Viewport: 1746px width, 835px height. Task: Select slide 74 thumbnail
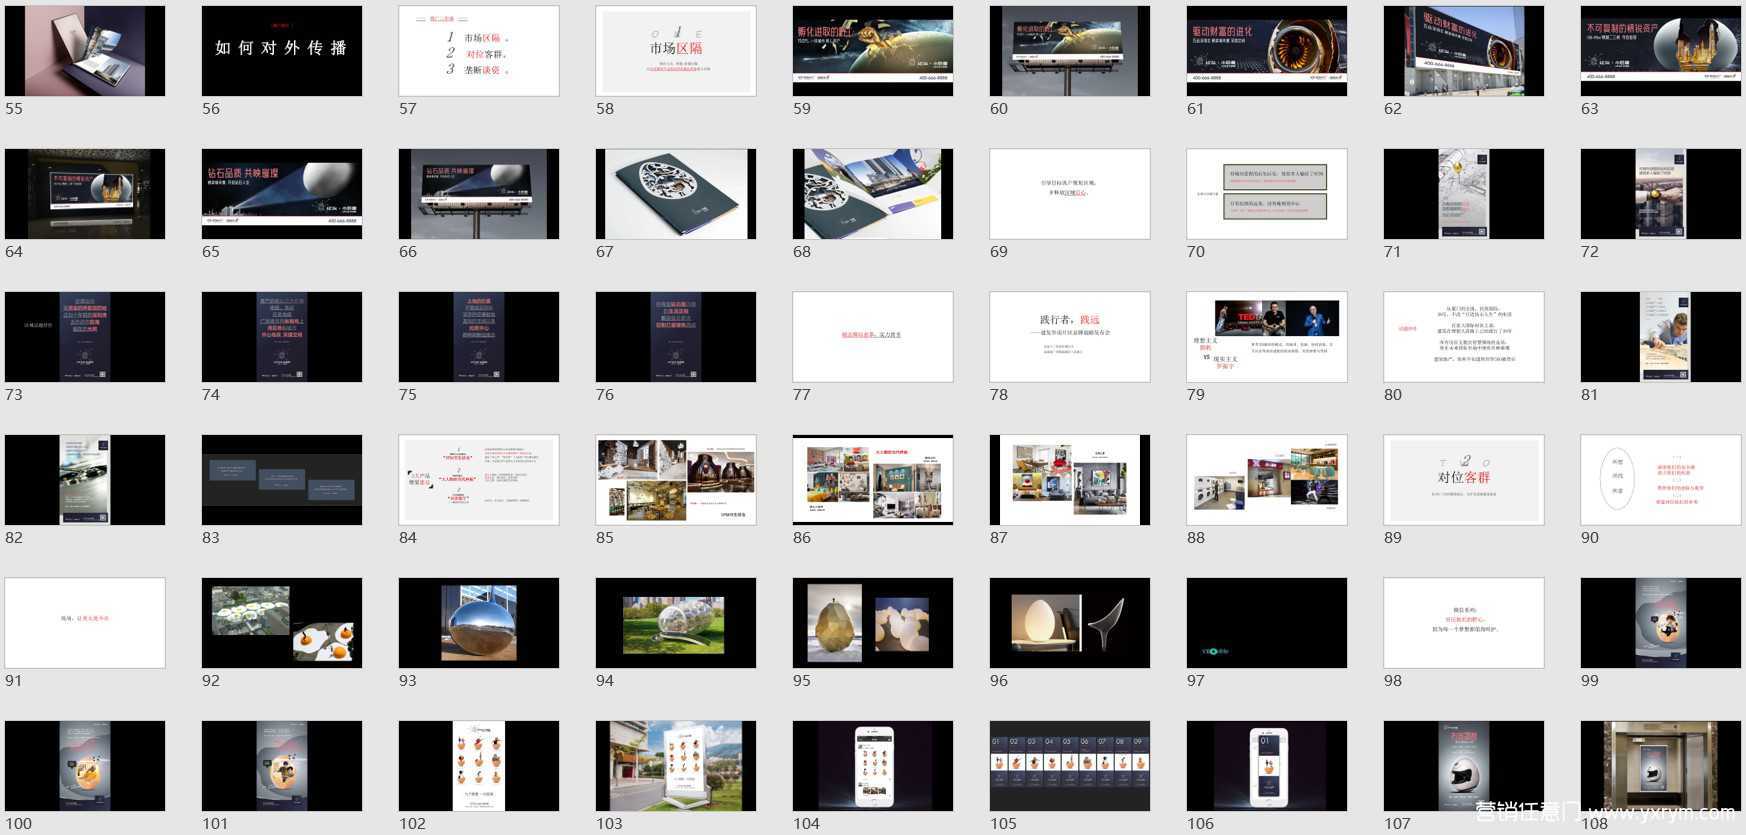pos(282,337)
